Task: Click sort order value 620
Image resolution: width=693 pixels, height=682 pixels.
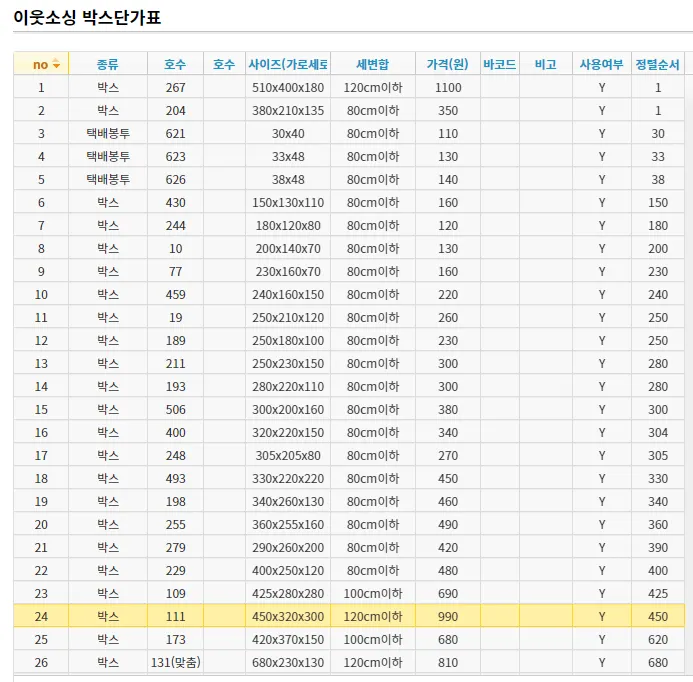Action: click(658, 639)
